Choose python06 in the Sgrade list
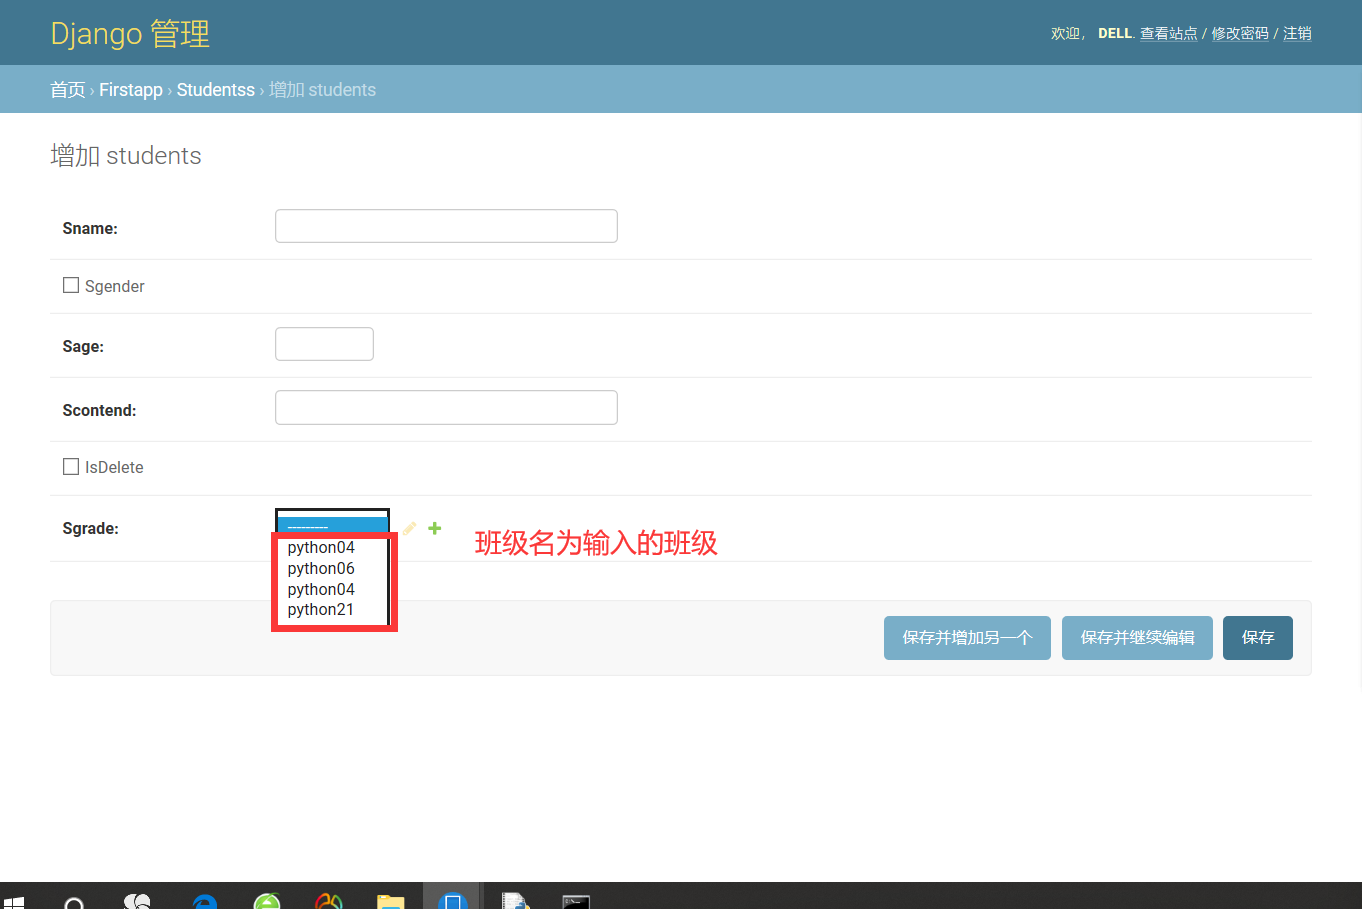 pyautogui.click(x=321, y=568)
